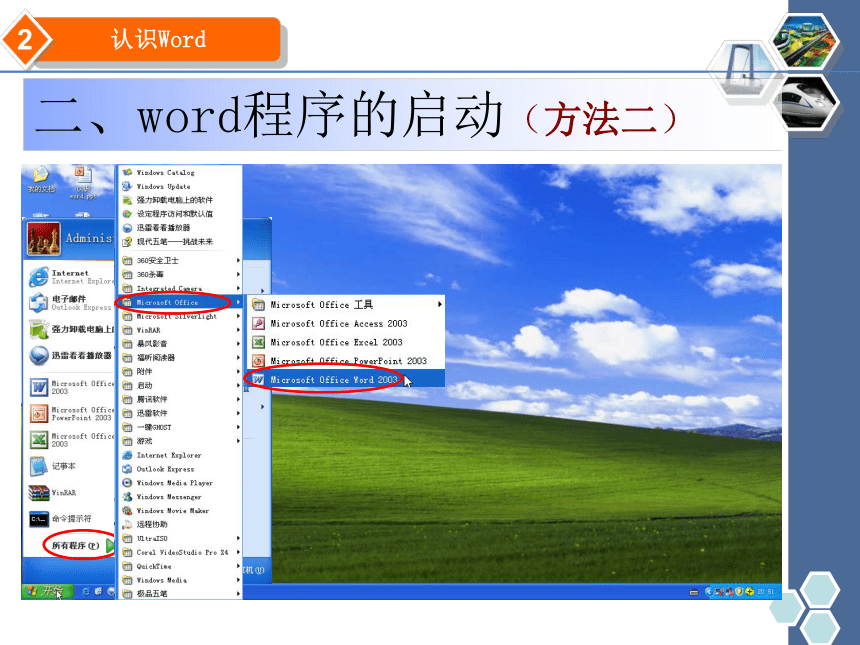
Task: Open 强力卸载电脑上的软件 below Windows Update
Action: (x=168, y=200)
